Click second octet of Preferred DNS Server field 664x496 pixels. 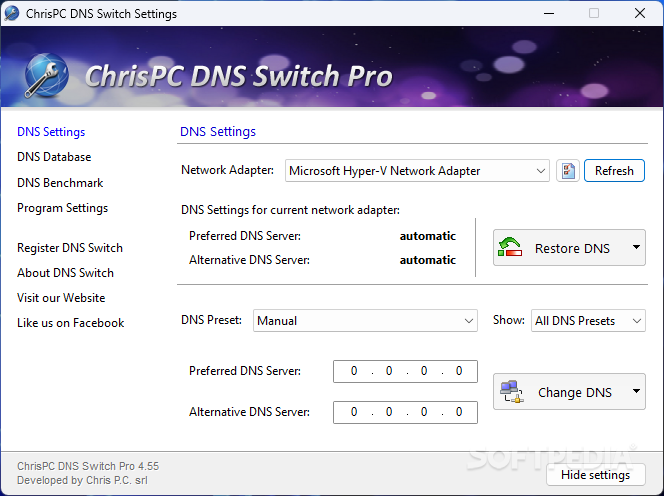click(x=389, y=371)
